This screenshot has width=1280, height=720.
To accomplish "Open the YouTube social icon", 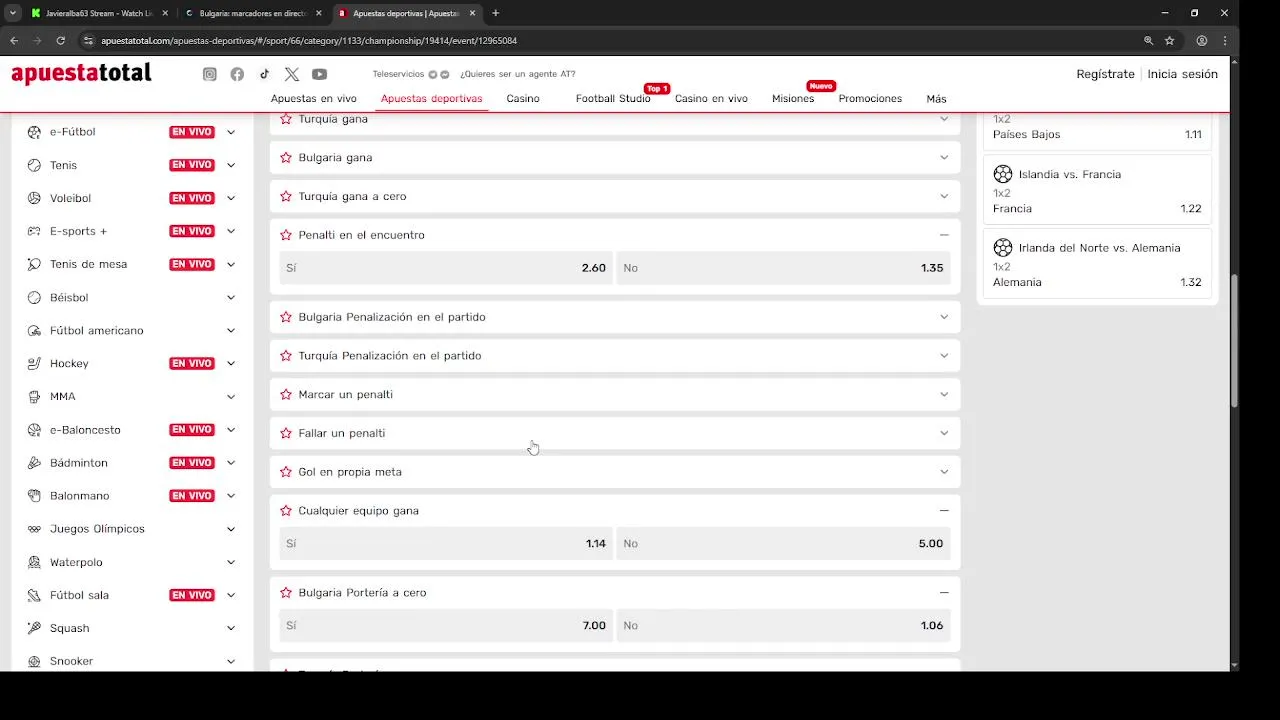I will coord(319,74).
